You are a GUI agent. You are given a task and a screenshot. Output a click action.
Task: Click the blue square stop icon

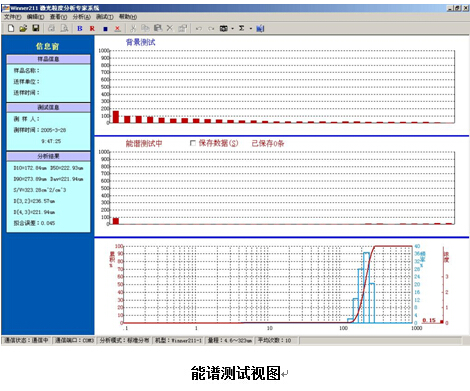pyautogui.click(x=105, y=29)
